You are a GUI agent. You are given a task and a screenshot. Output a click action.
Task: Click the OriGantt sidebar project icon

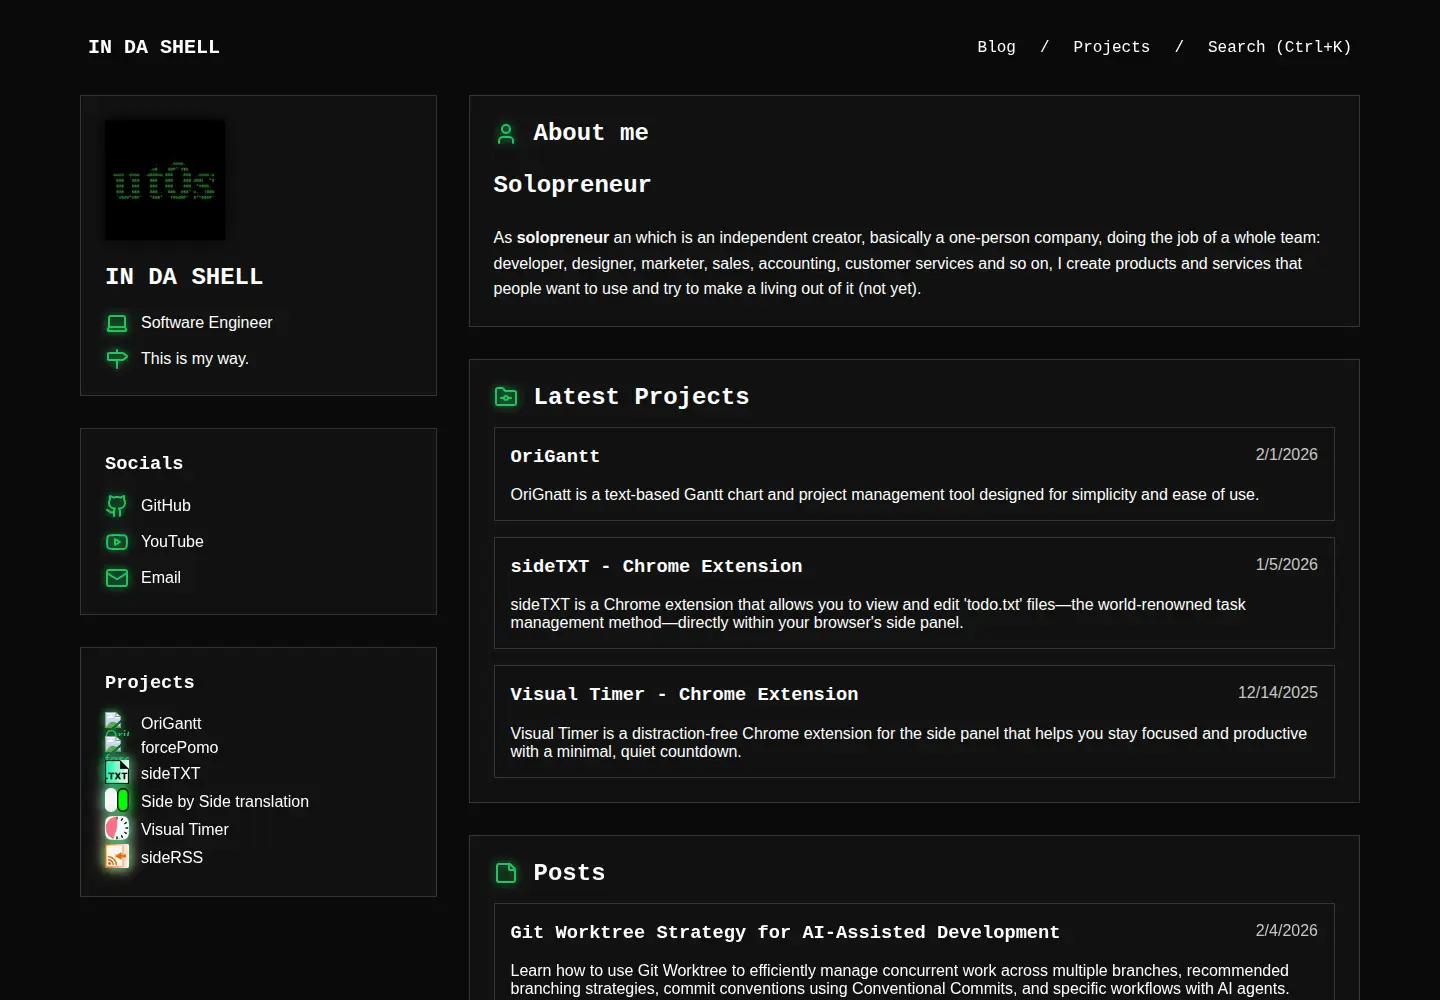(117, 723)
